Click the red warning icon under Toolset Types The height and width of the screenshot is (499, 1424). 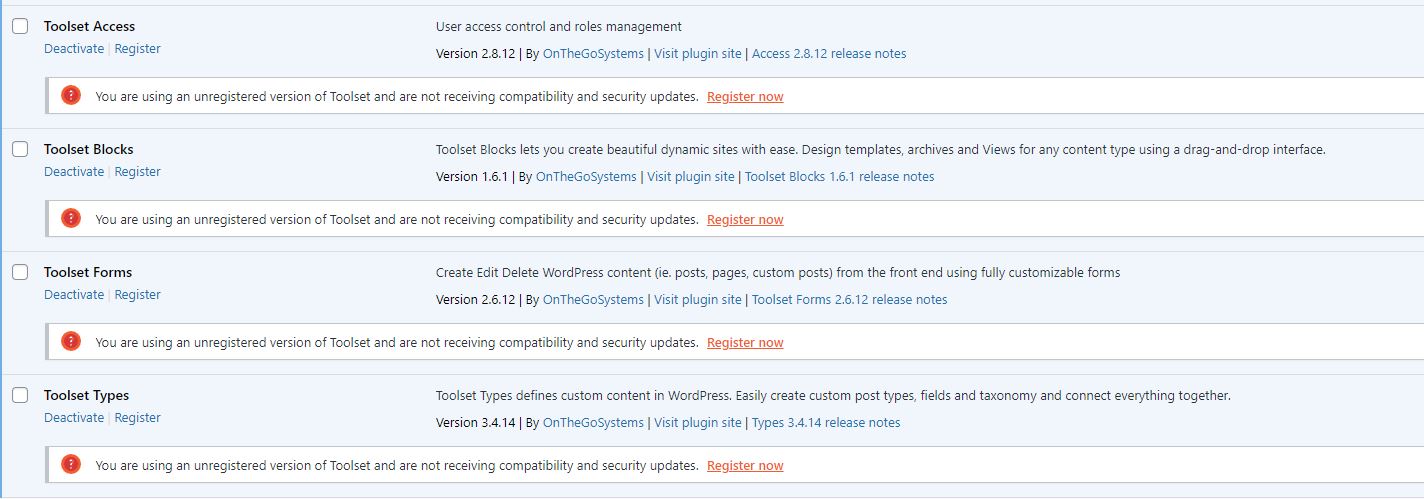[x=71, y=465]
